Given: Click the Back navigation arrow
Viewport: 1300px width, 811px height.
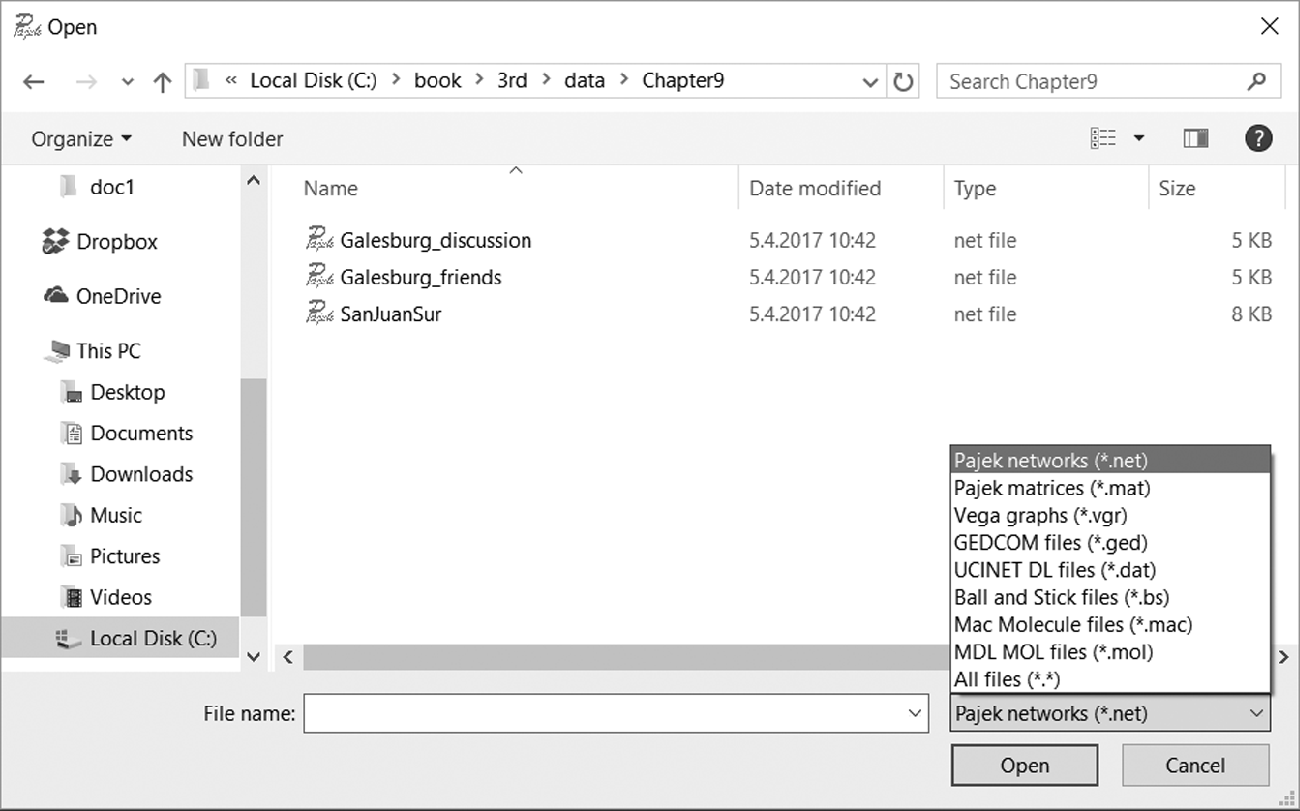Looking at the screenshot, I should [x=34, y=82].
